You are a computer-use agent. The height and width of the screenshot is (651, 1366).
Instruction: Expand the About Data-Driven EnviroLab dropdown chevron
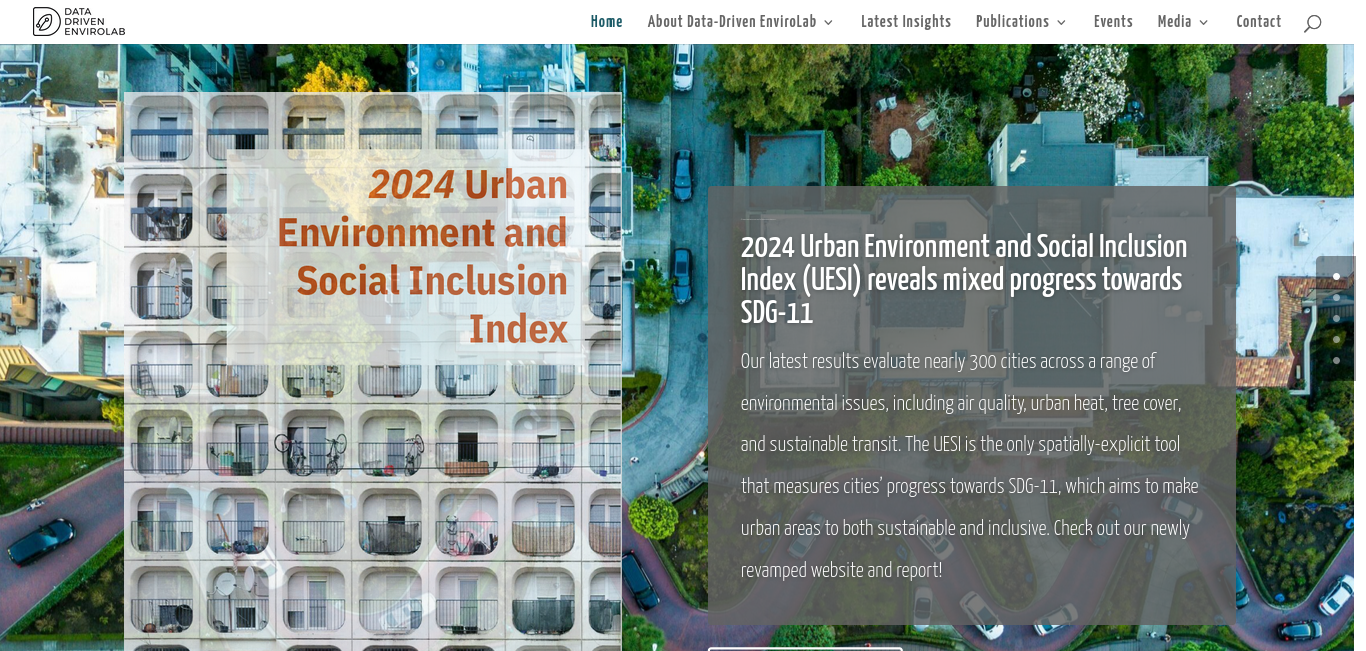pos(828,22)
